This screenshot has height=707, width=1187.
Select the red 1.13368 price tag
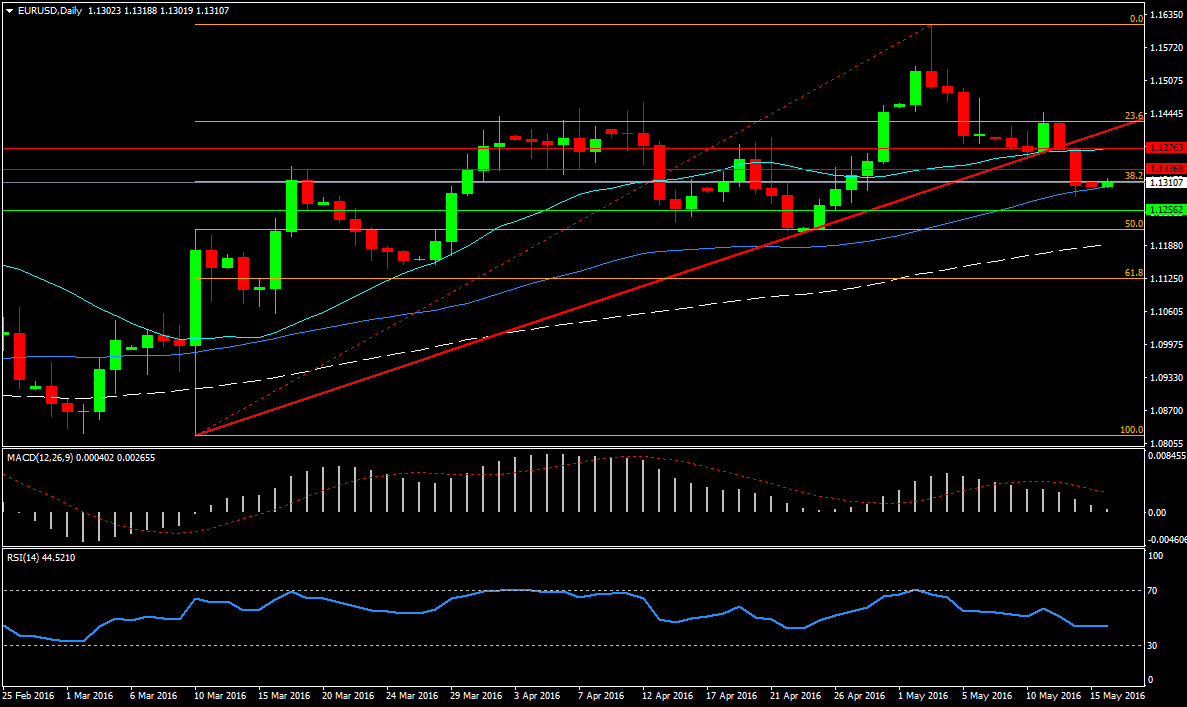click(1166, 169)
